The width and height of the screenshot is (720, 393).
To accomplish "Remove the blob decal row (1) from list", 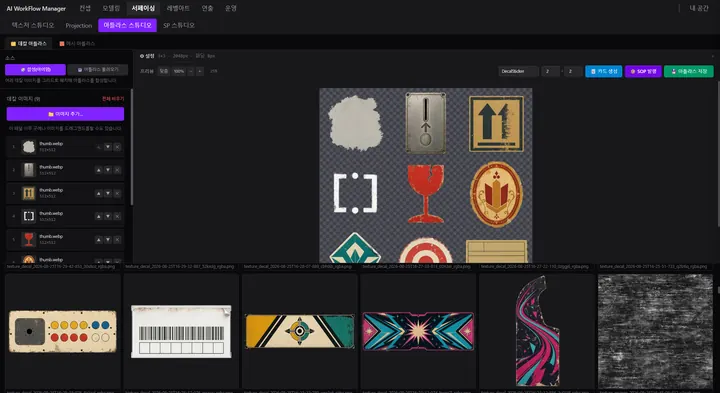I will (x=117, y=147).
